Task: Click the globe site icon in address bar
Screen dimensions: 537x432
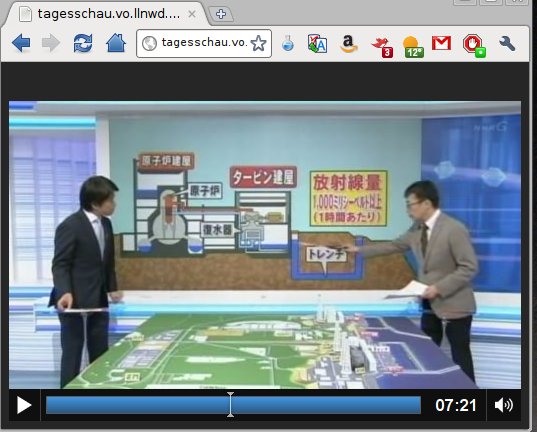Action: [149, 44]
